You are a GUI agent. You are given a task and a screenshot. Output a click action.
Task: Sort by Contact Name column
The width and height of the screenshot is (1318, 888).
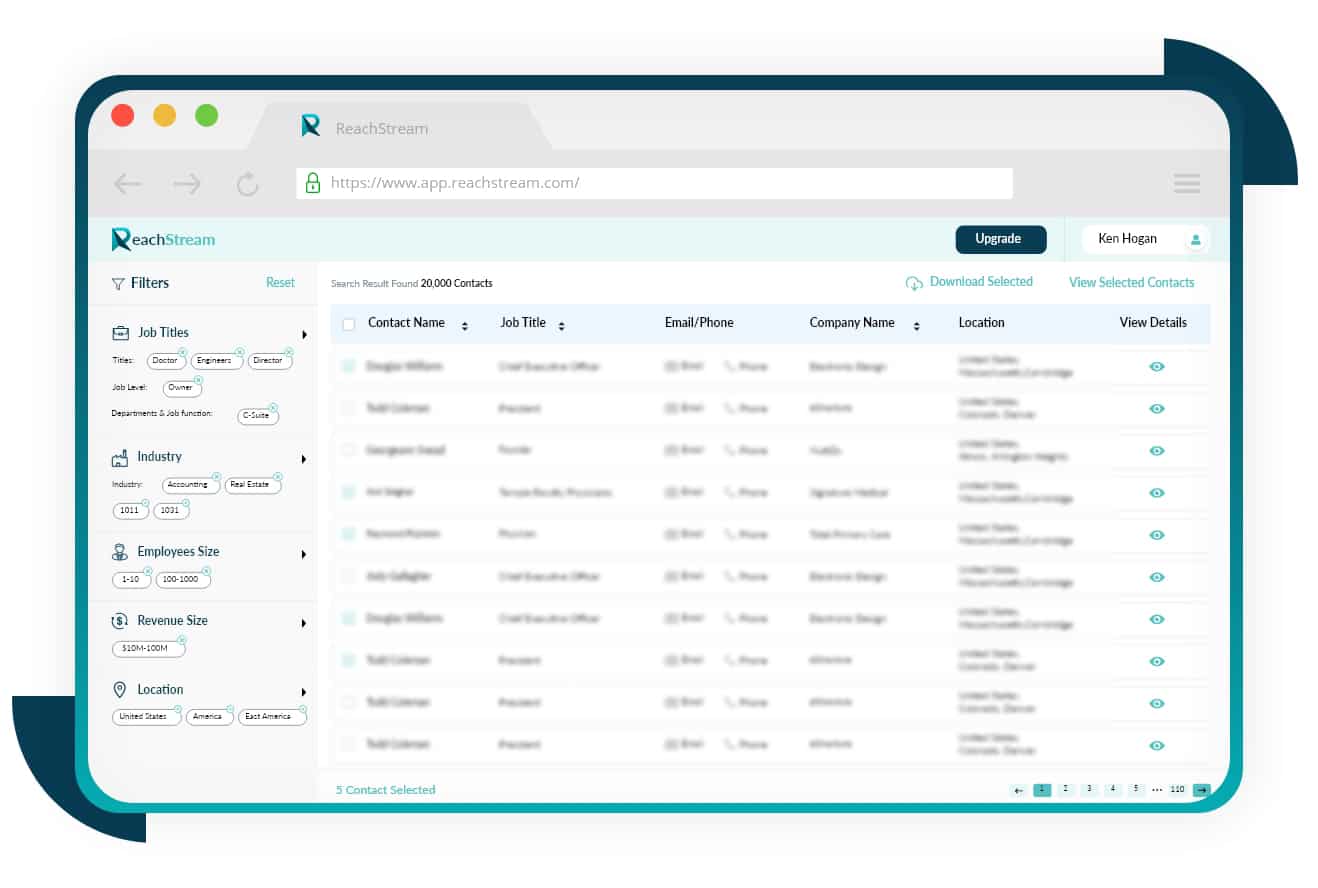465,326
